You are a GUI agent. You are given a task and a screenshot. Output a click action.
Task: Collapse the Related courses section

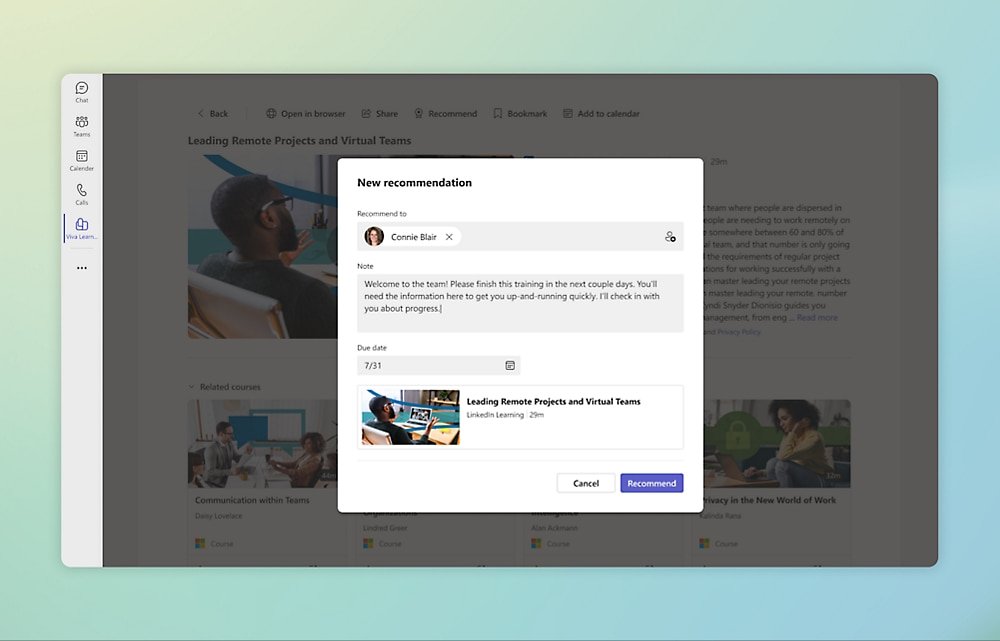(x=192, y=387)
